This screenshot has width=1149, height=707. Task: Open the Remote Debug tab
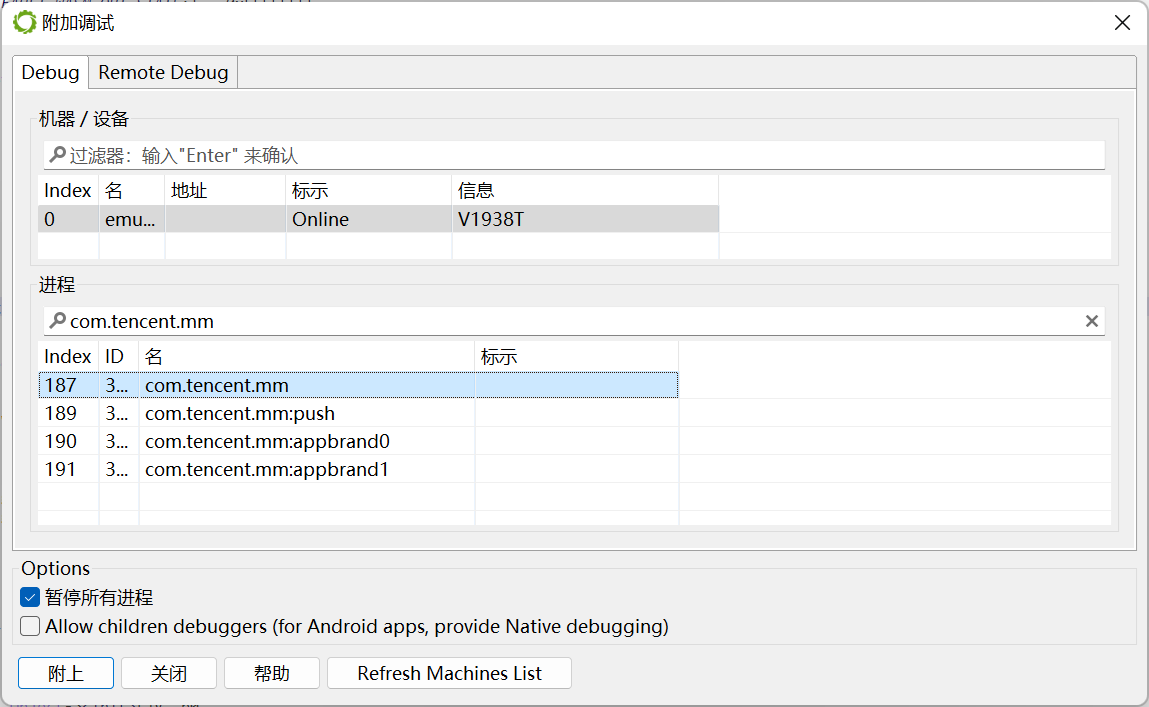(x=163, y=73)
